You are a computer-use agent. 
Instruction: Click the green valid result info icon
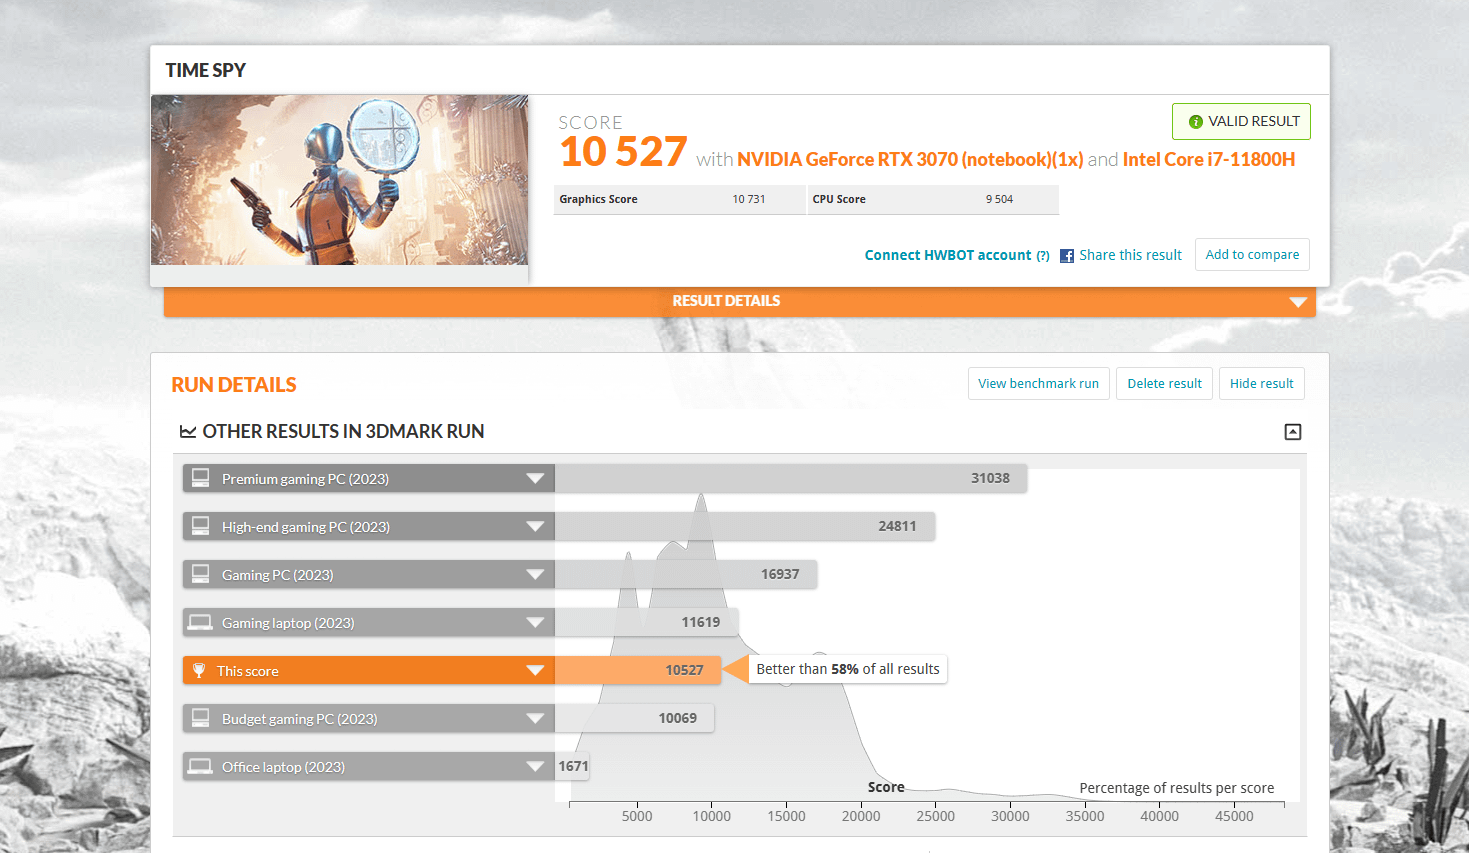pos(1195,122)
